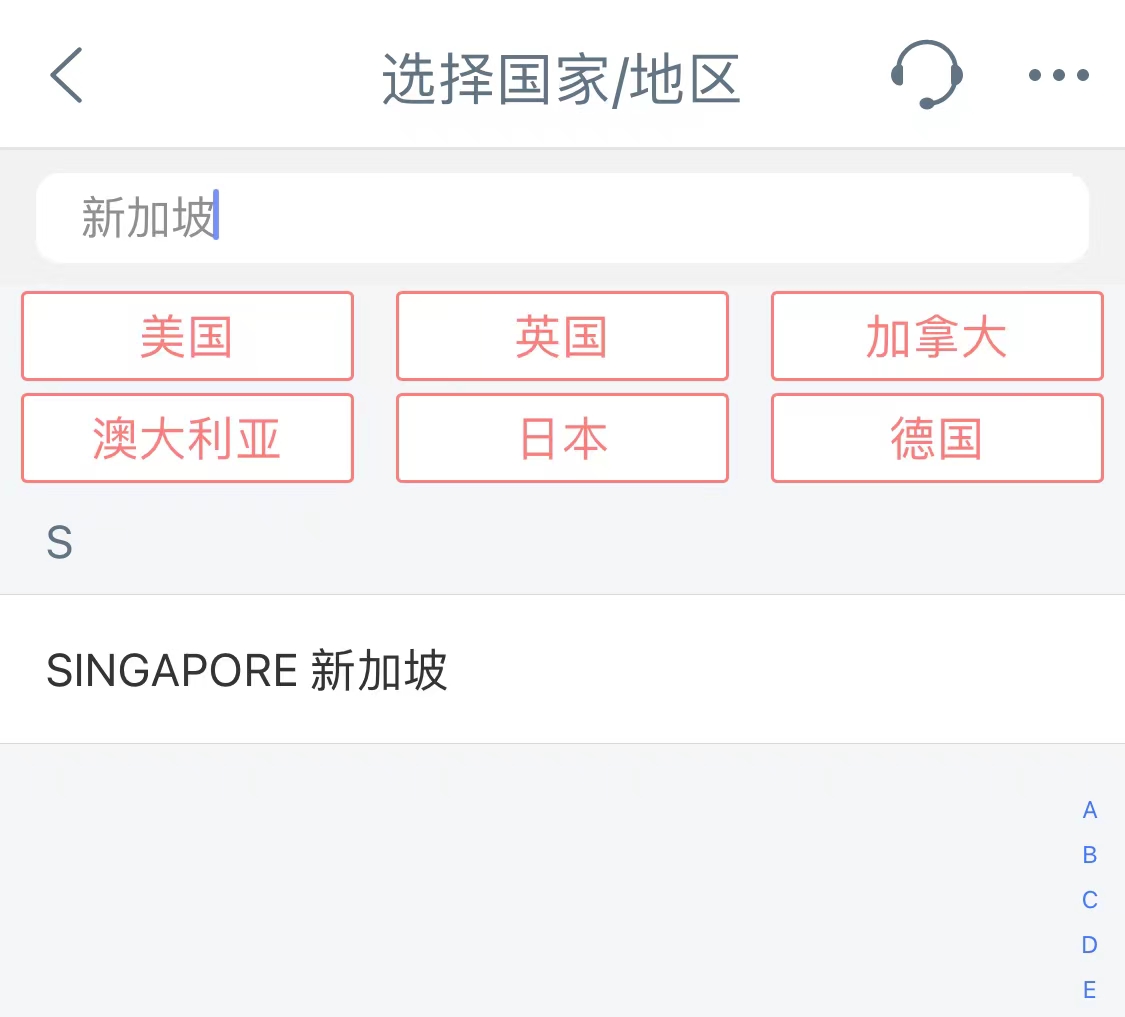1125x1017 pixels.
Task: Select SINGAPORE 新加坡 search result
Action: coord(247,670)
